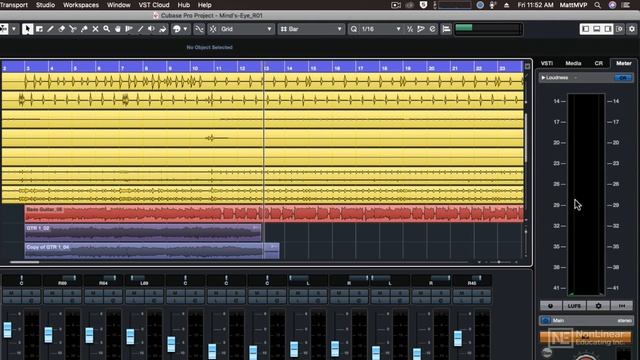Open the color palette selector icon
This screenshot has height=360, width=640.
tap(177, 29)
